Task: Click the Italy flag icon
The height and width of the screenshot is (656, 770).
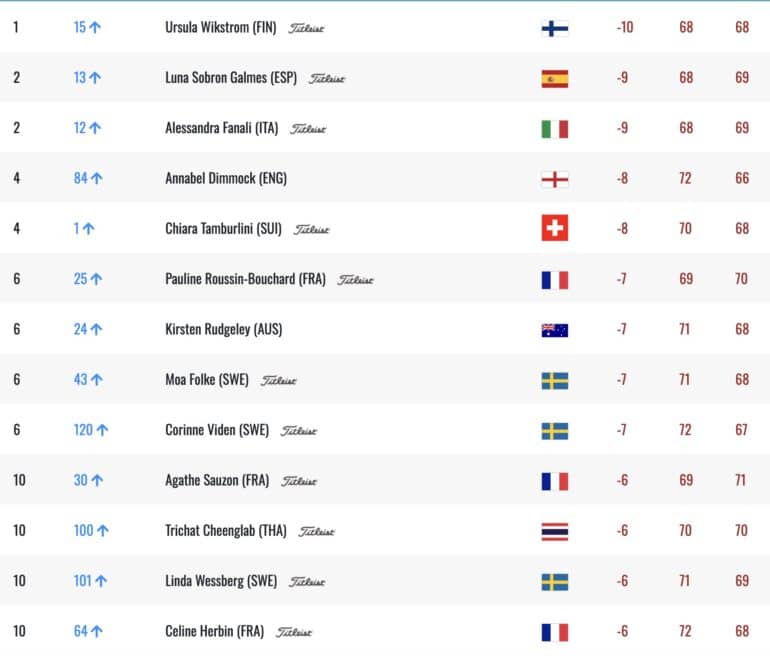Action: pos(554,129)
